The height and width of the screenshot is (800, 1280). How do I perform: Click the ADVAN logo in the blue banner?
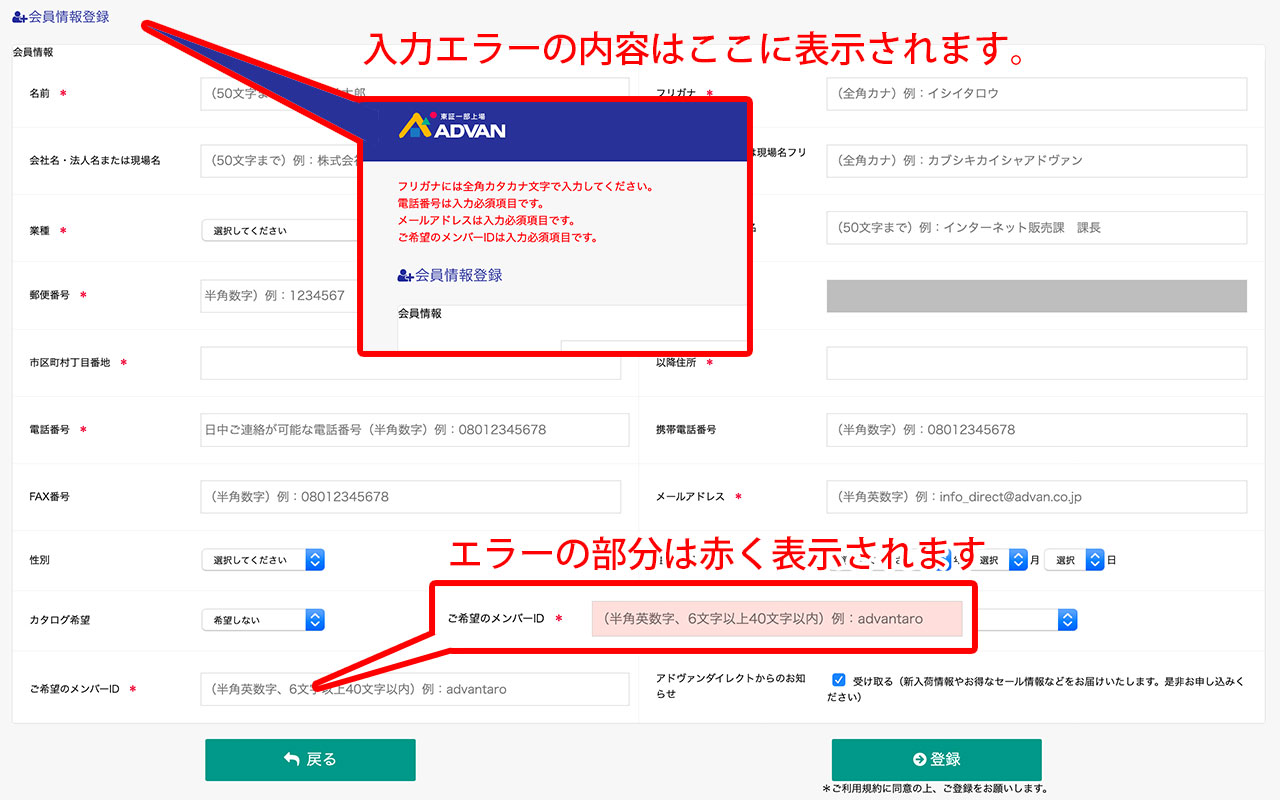pyautogui.click(x=452, y=125)
